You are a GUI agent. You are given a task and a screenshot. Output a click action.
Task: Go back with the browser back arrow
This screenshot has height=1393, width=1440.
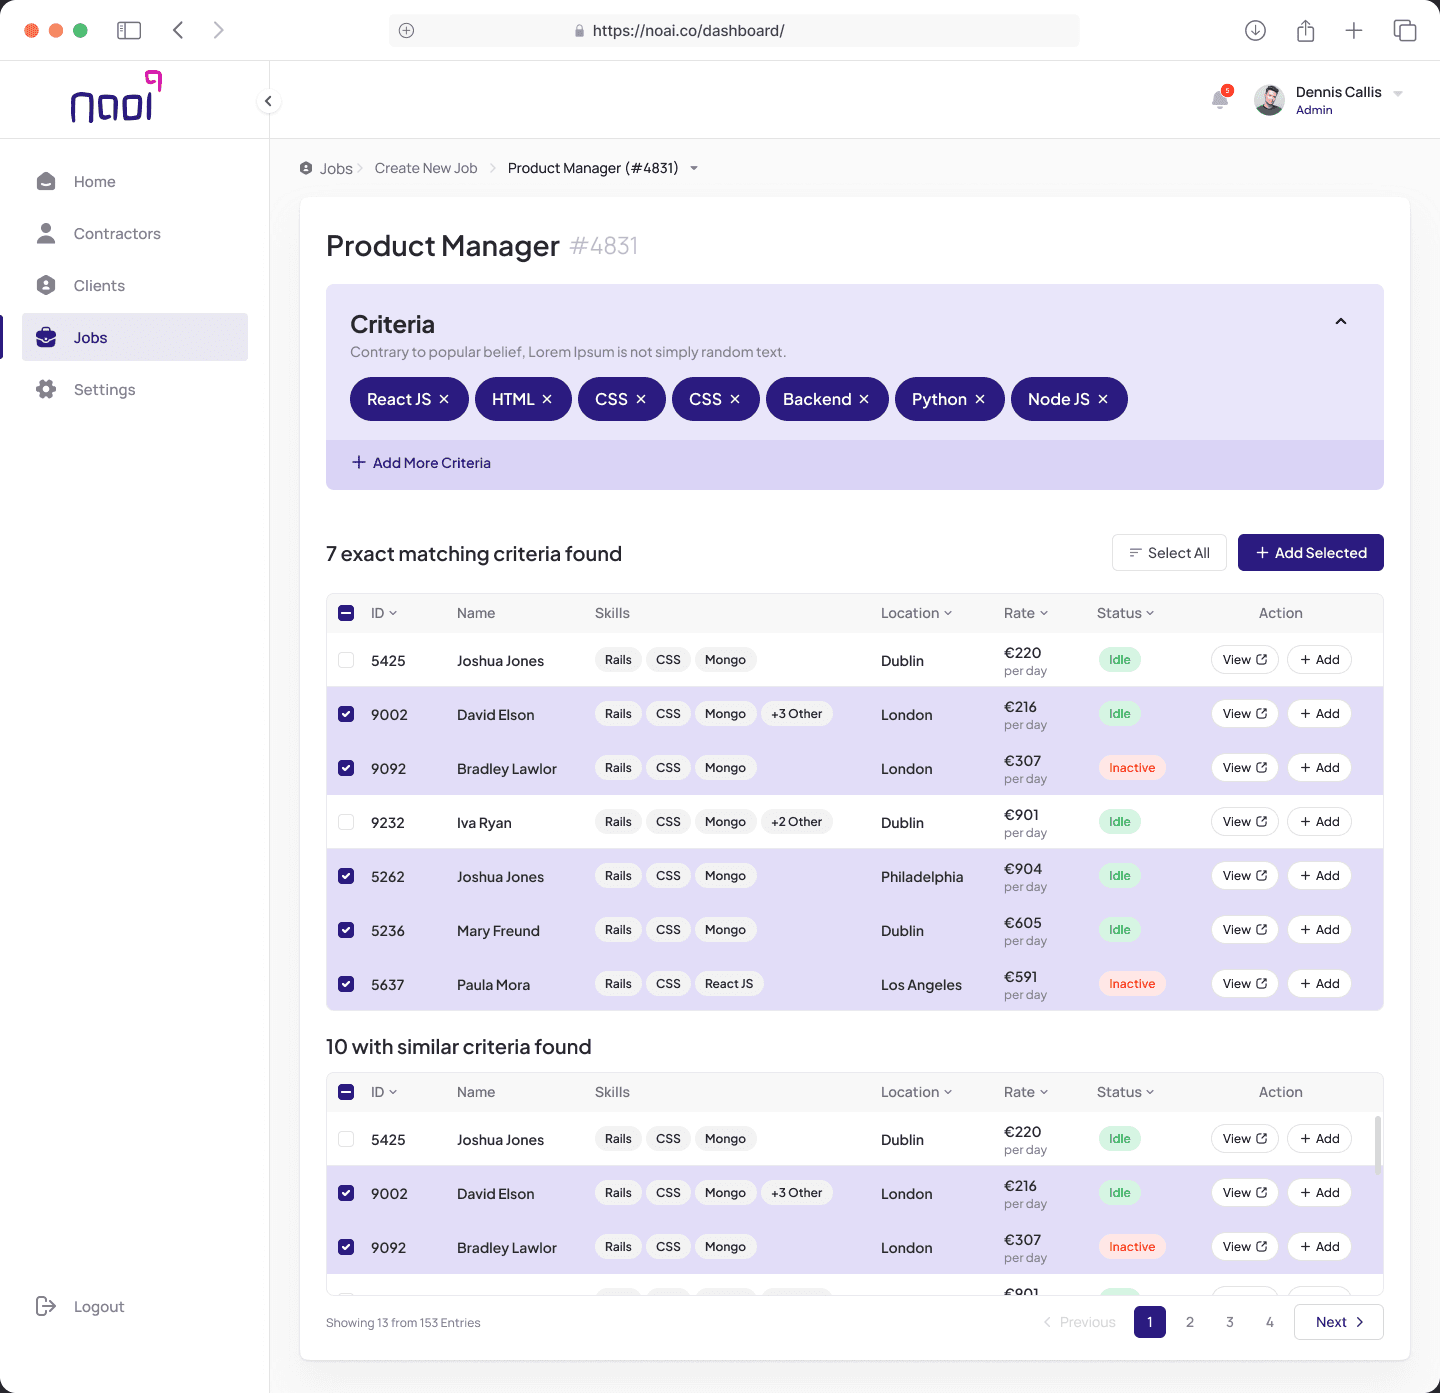pyautogui.click(x=178, y=30)
